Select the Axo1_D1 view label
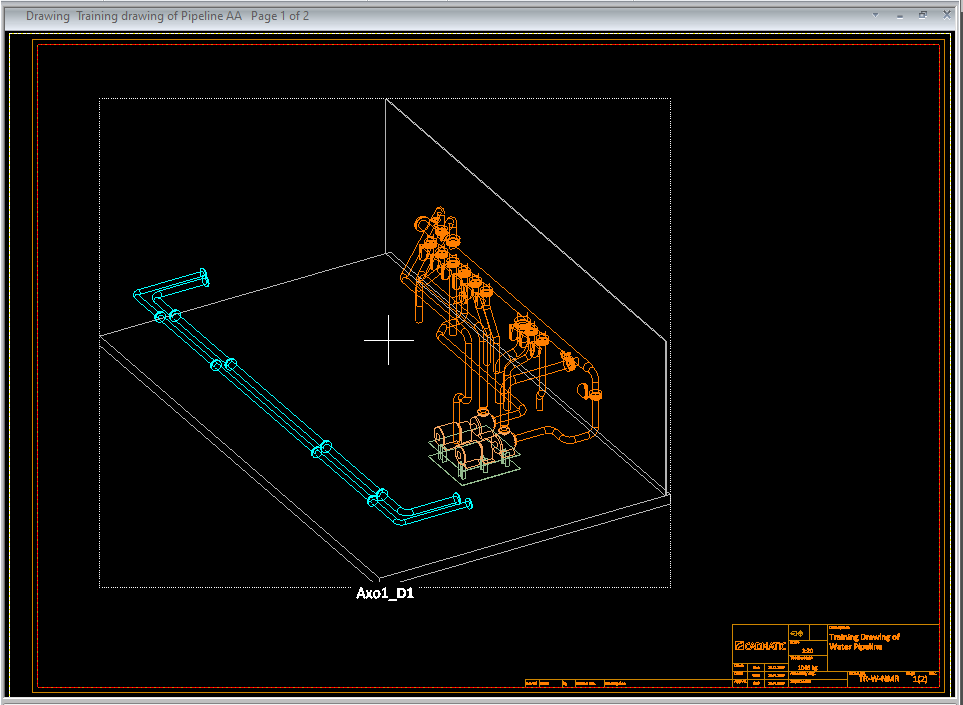This screenshot has height=705, width=963. (385, 593)
